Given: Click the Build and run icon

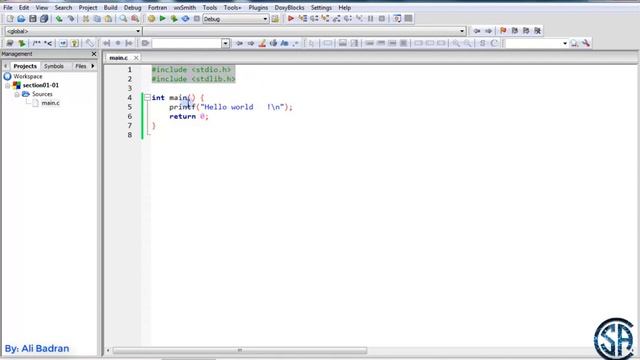Looking at the screenshot, I should coord(174,19).
